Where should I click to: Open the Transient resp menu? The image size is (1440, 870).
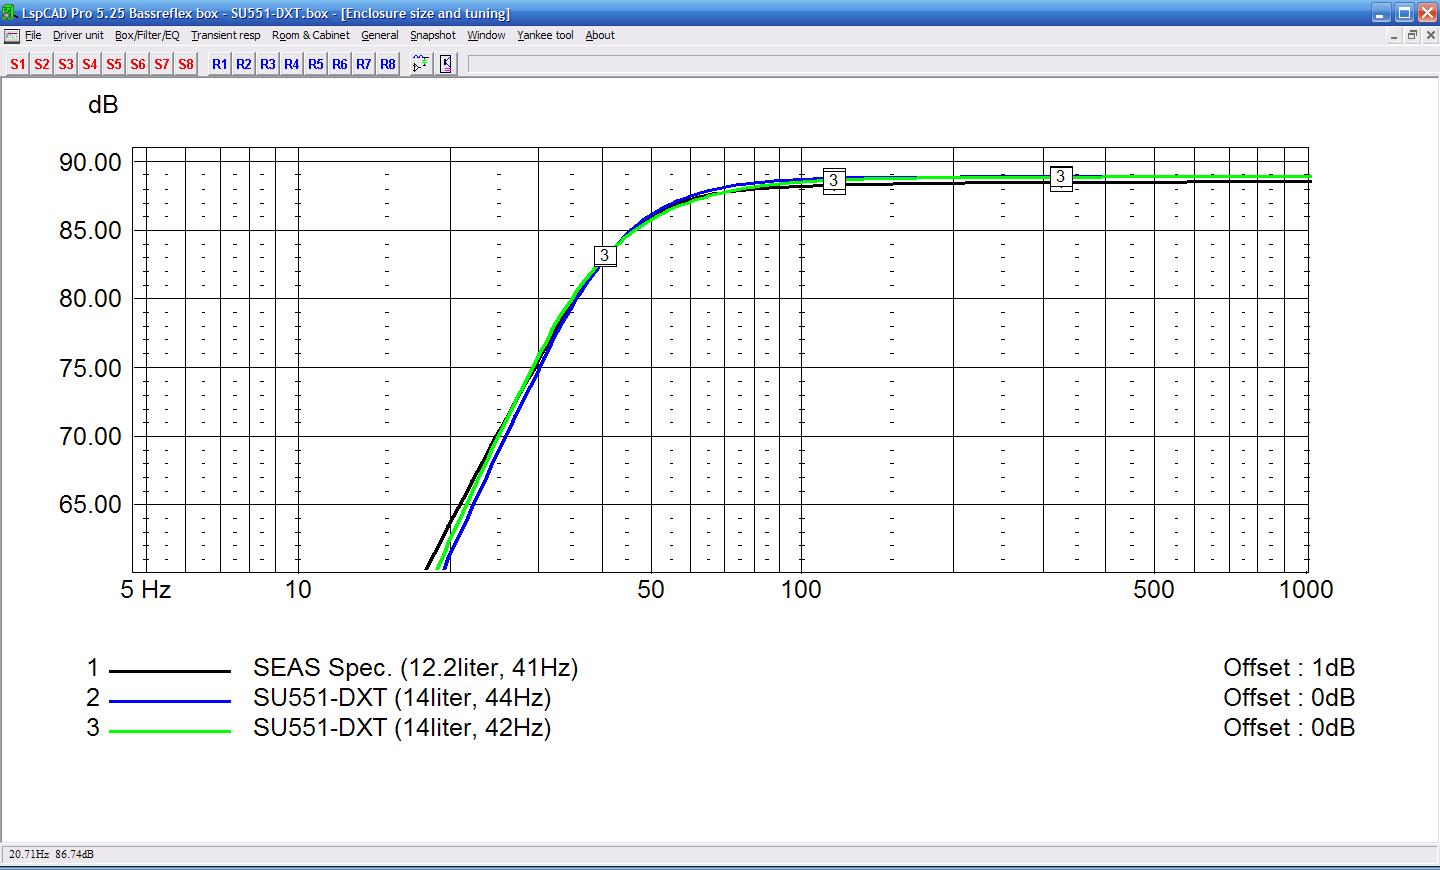(226, 35)
